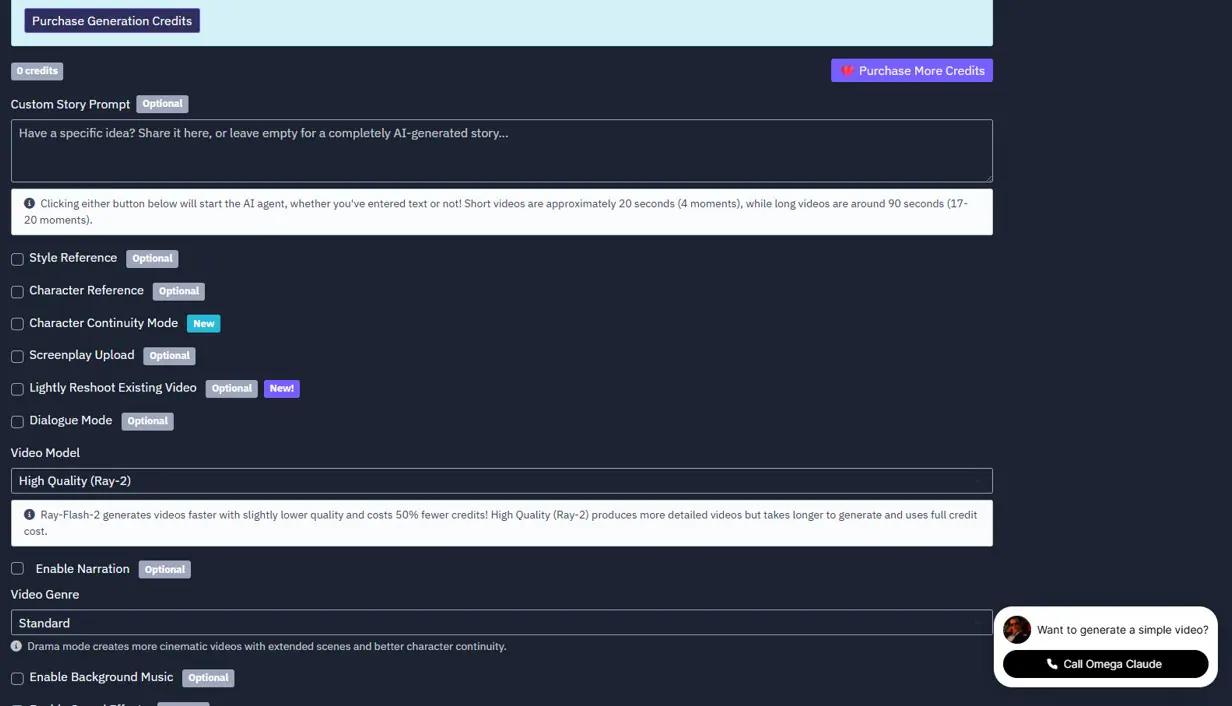Click the Optional badge beside Enable Narration
The width and height of the screenshot is (1232, 706).
click(165, 570)
